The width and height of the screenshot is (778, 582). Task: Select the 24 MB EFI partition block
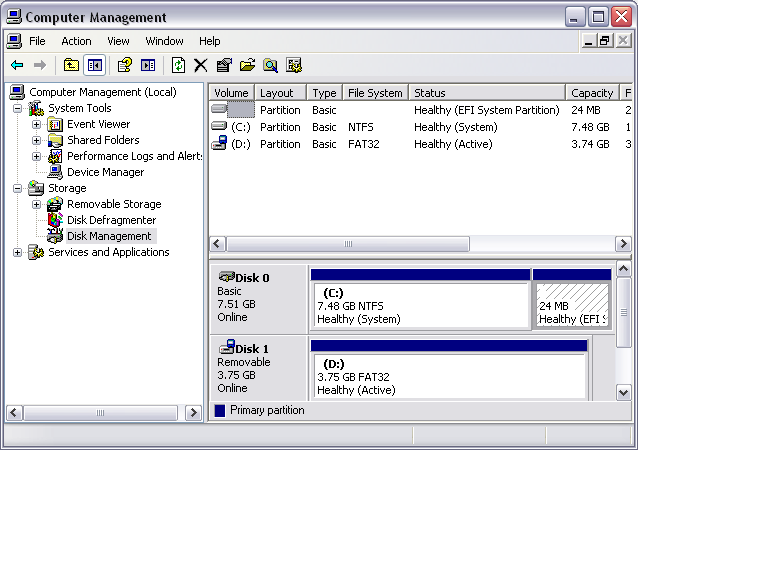click(x=572, y=299)
